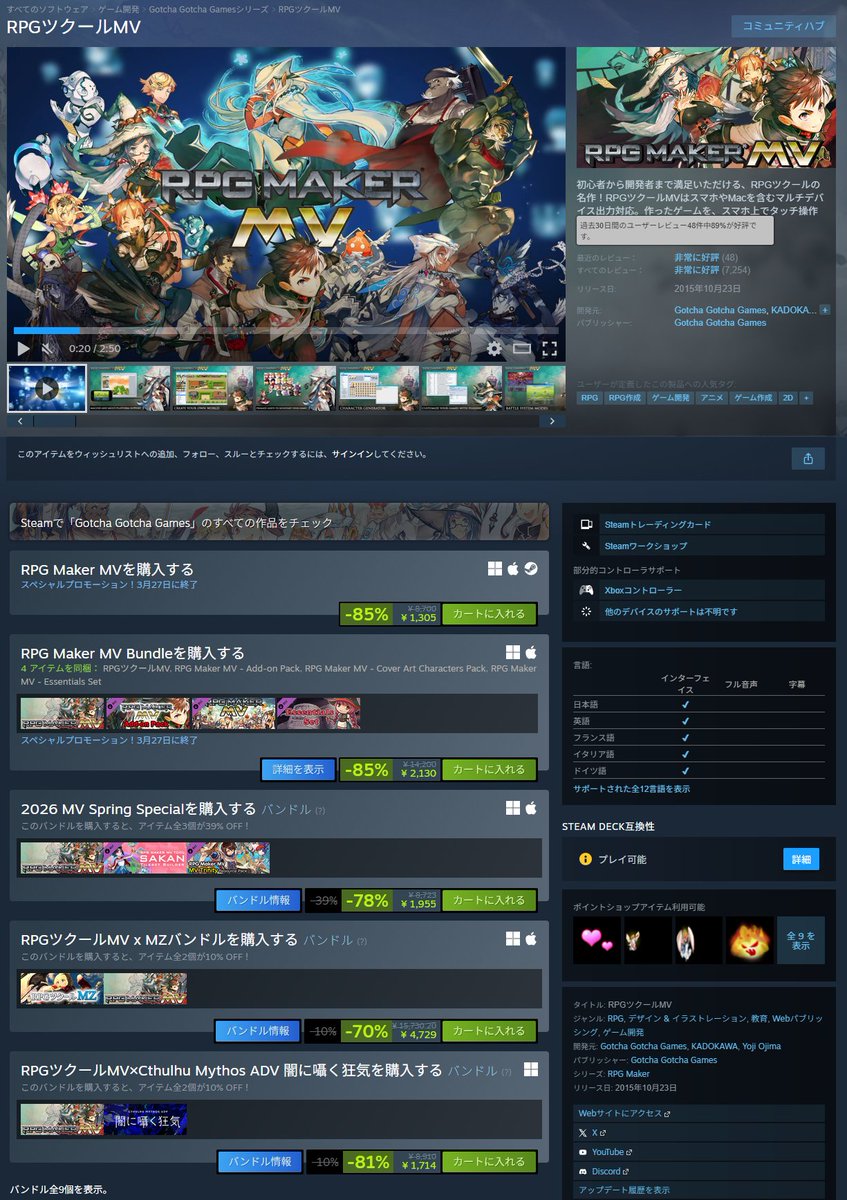
Task: Enter fullscreen video mode
Action: click(549, 349)
